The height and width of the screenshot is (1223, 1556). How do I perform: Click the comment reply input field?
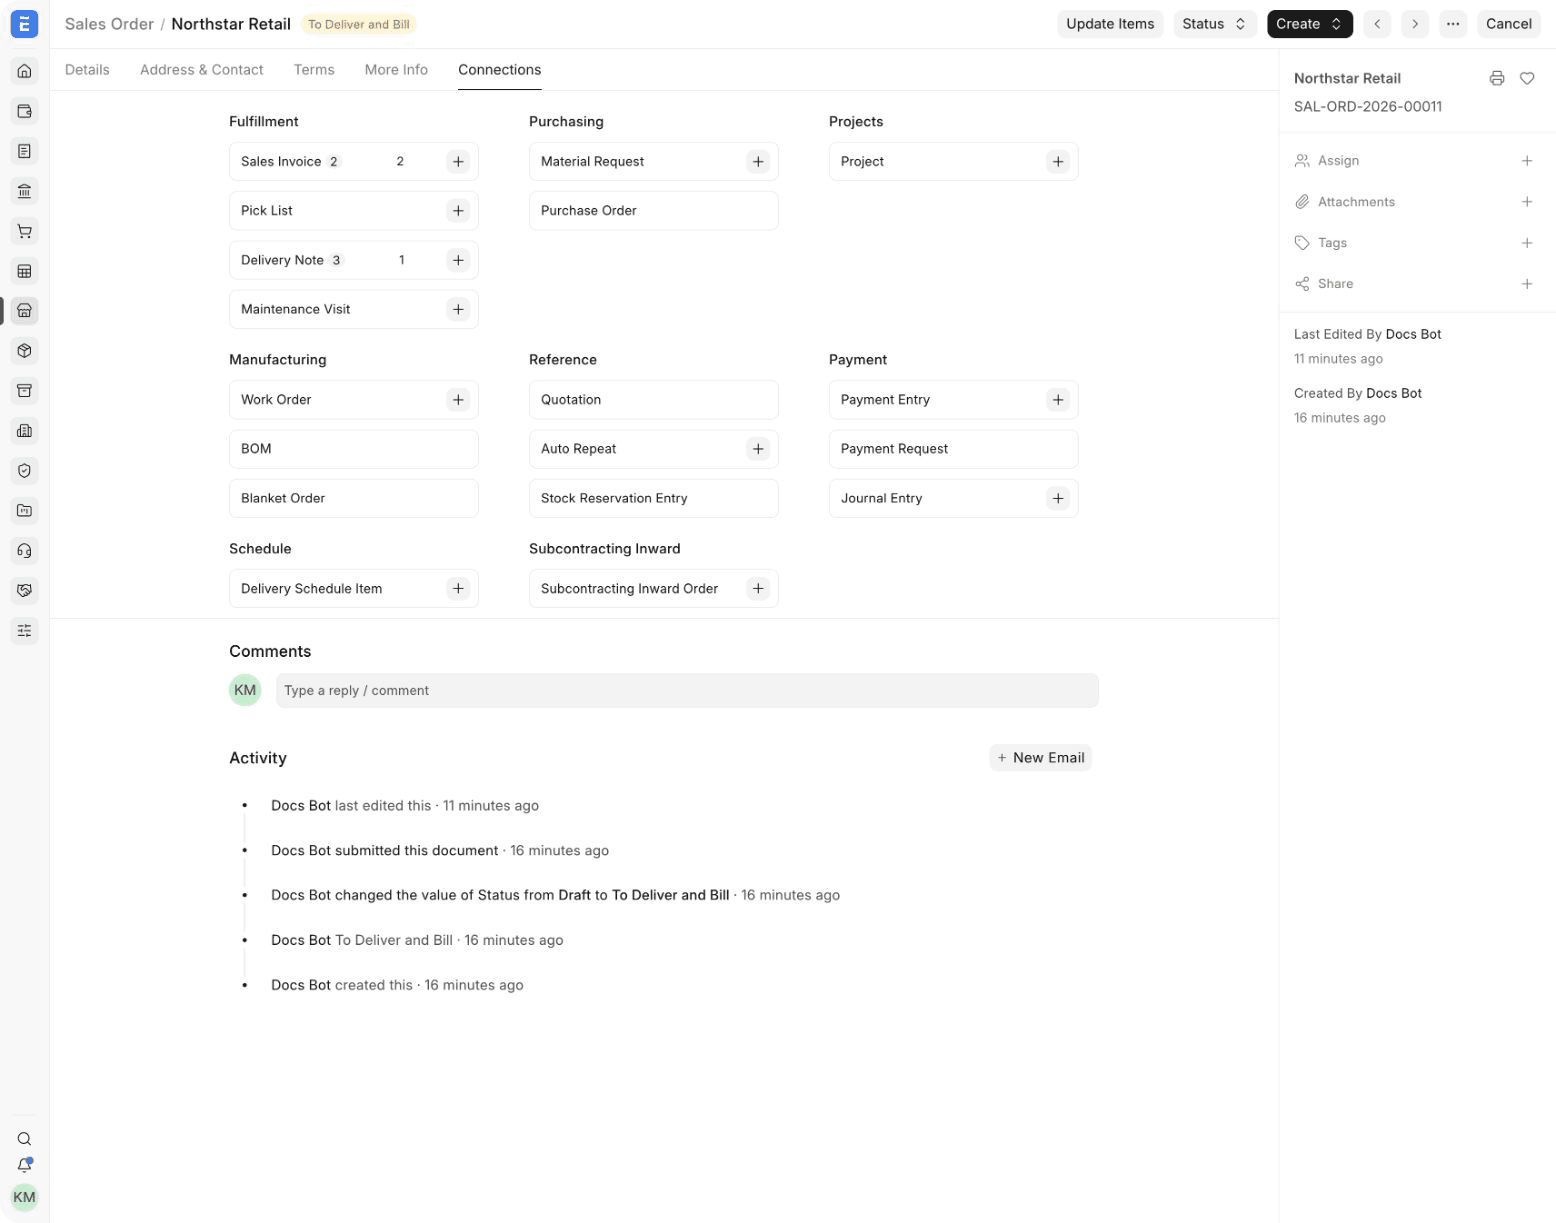click(687, 691)
